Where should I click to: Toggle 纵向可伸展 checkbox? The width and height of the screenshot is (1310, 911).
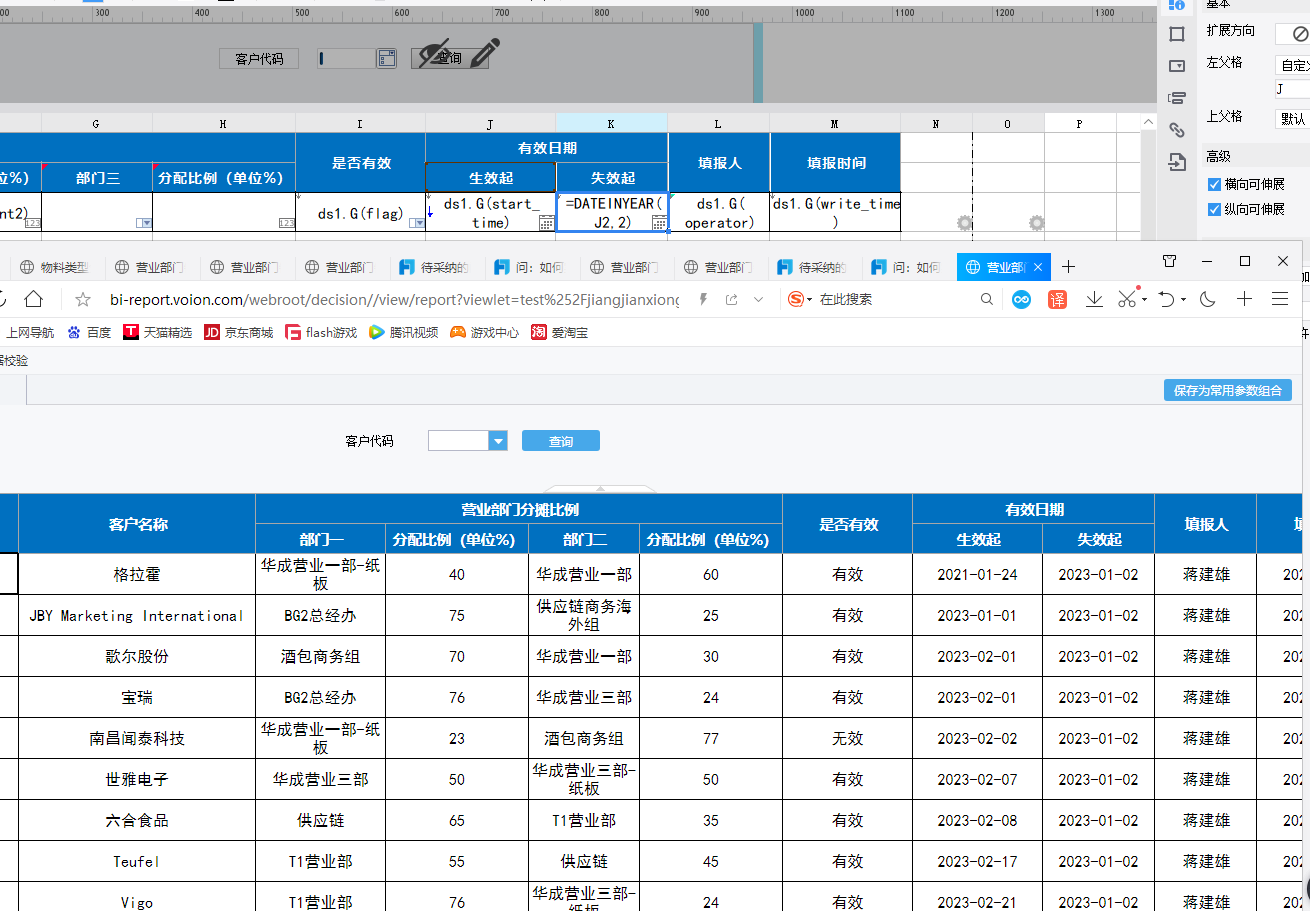[x=1214, y=209]
